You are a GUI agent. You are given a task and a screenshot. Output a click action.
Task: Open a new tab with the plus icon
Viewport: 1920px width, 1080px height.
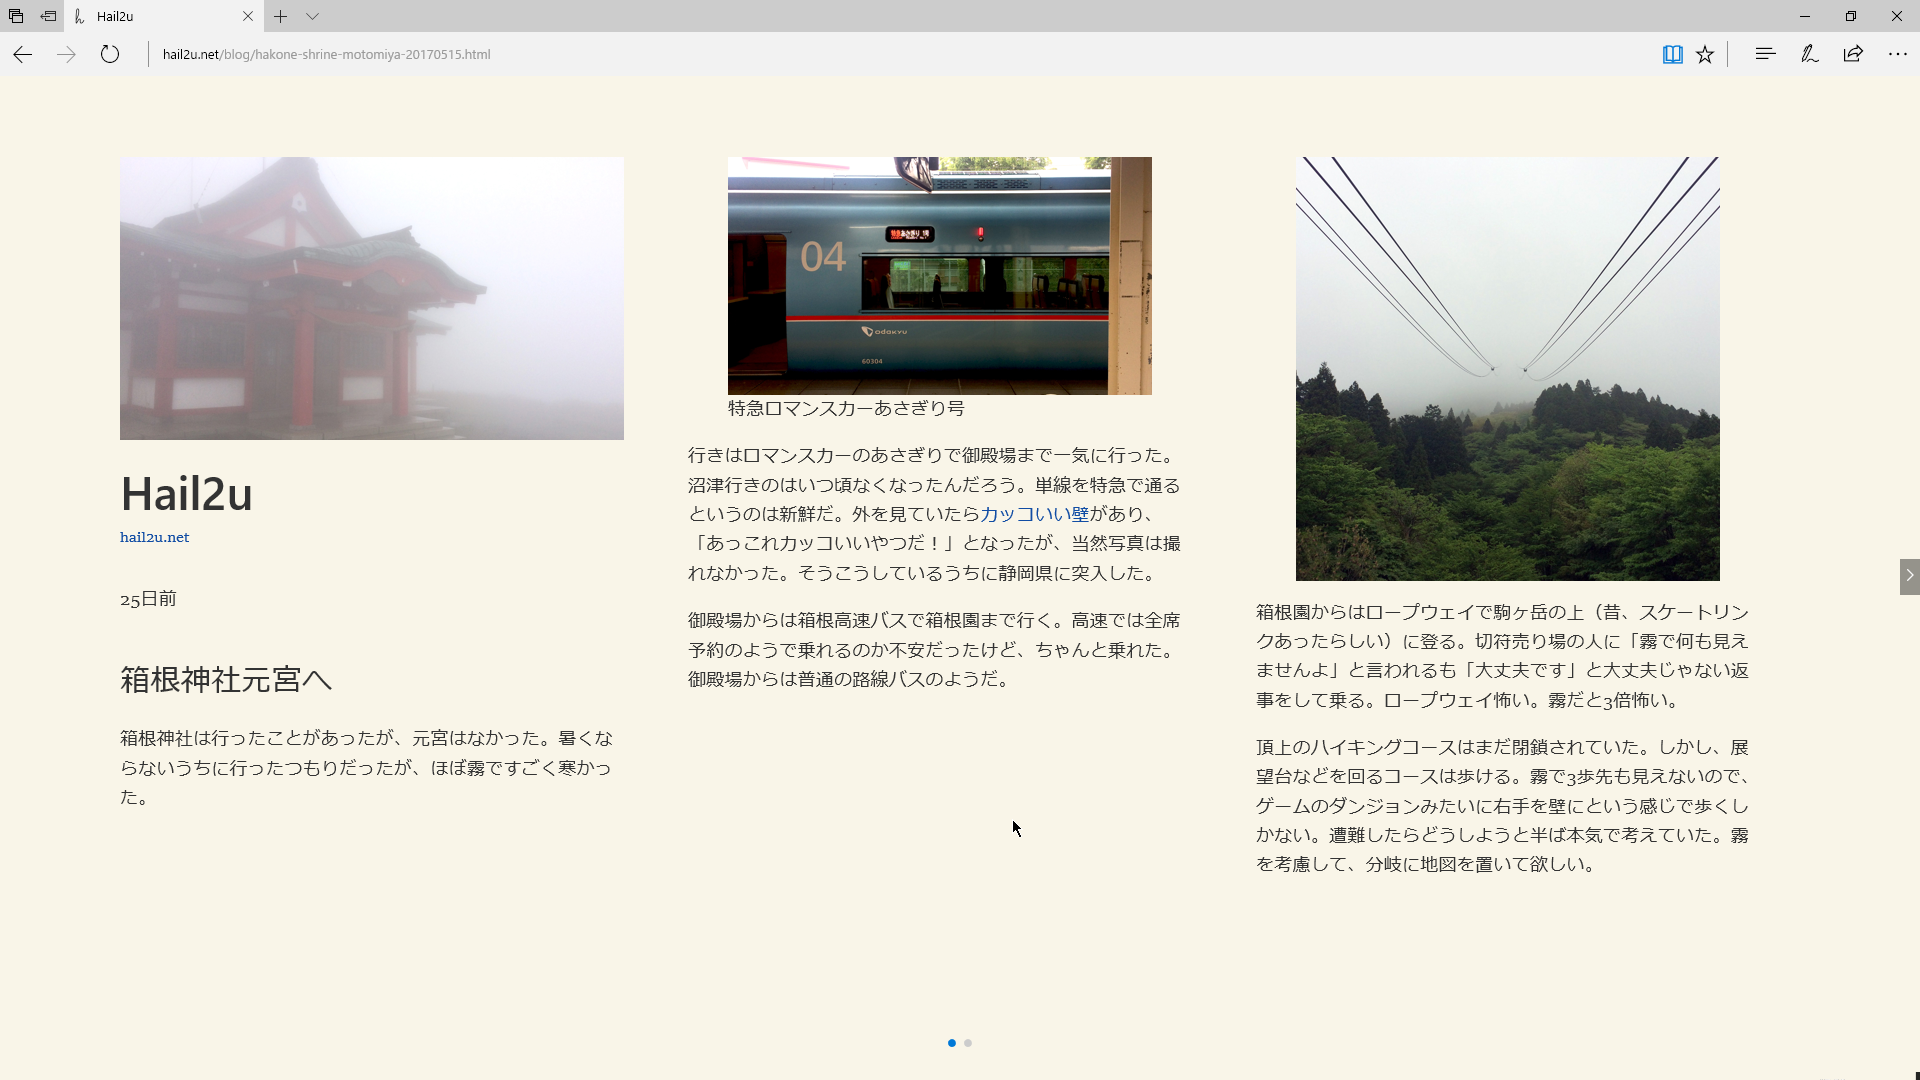click(281, 17)
